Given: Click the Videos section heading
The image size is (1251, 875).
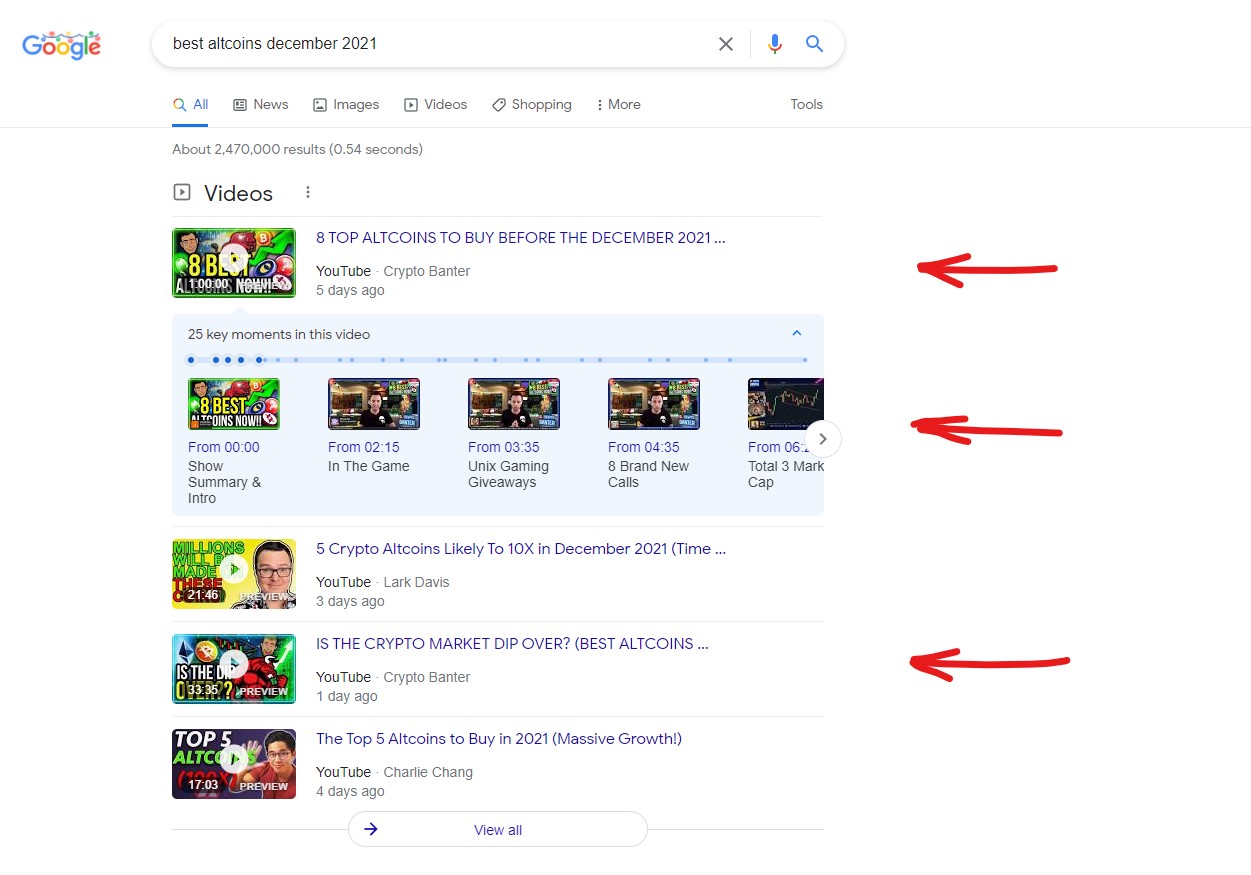Looking at the screenshot, I should coord(238,193).
